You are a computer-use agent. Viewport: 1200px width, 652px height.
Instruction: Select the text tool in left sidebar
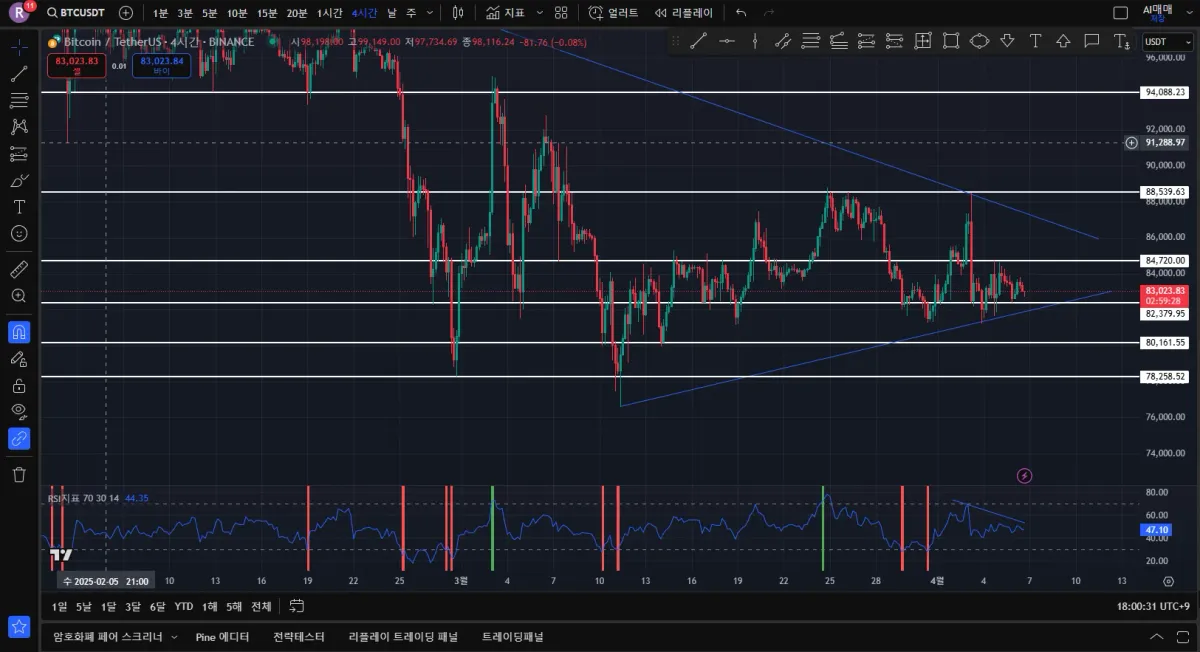point(19,207)
